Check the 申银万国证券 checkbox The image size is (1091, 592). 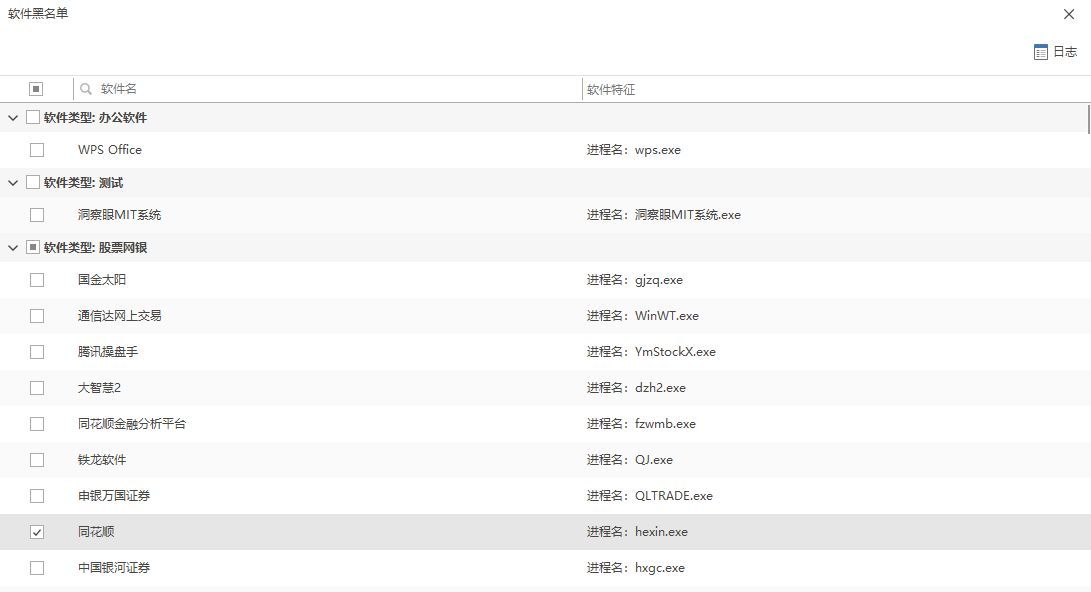pos(37,496)
